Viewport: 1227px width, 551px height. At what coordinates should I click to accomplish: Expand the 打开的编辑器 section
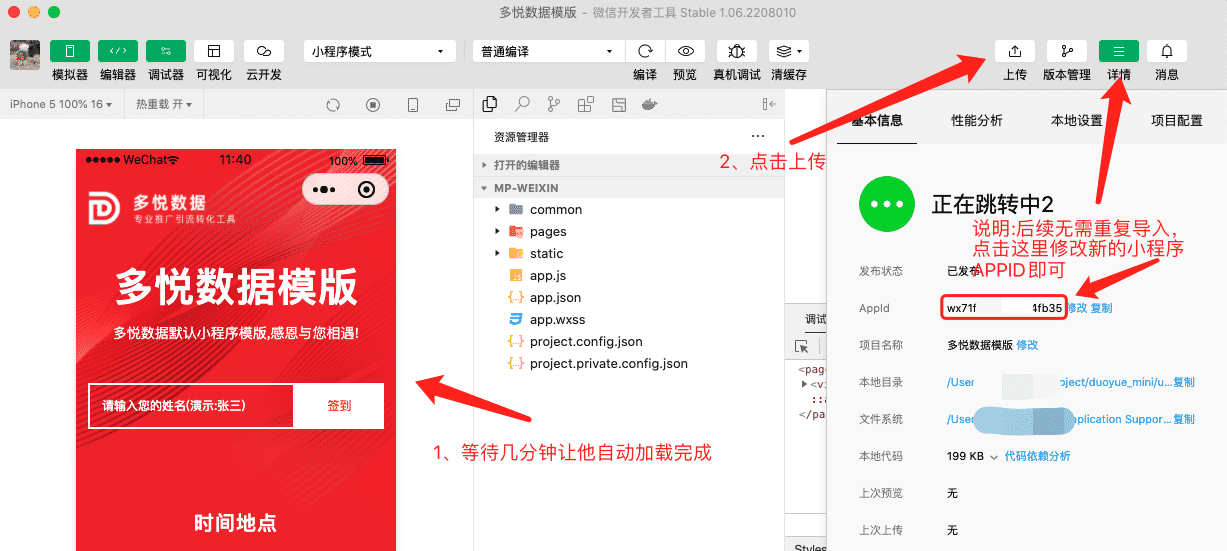point(629,165)
